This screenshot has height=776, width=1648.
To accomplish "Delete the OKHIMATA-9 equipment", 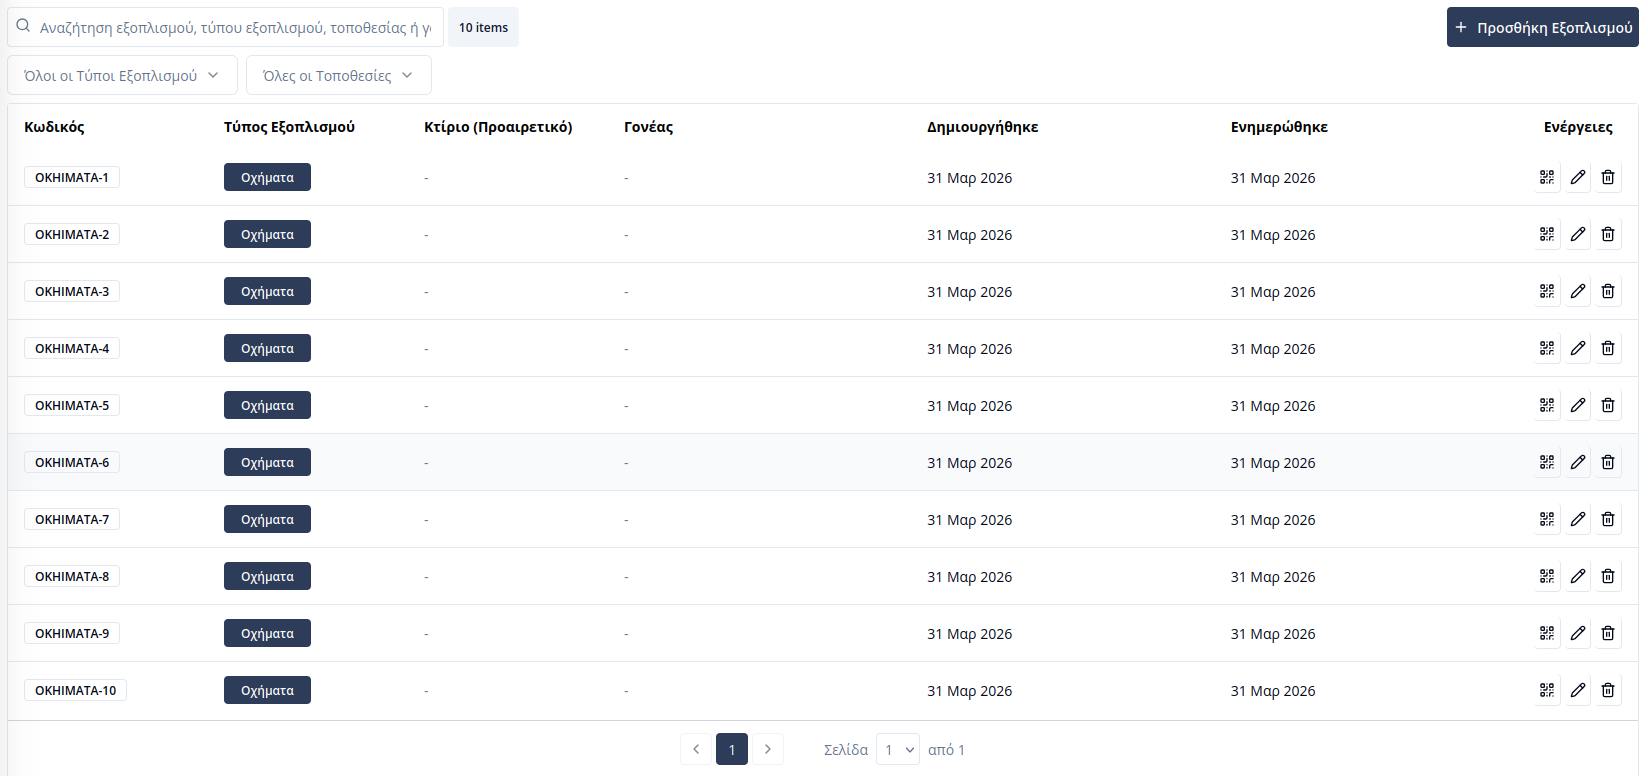I will (1608, 633).
